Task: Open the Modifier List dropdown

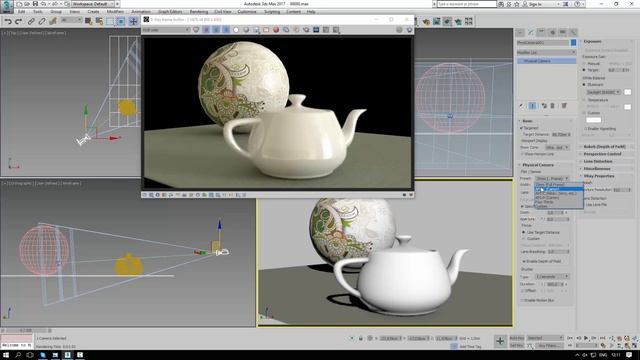Action: point(546,52)
